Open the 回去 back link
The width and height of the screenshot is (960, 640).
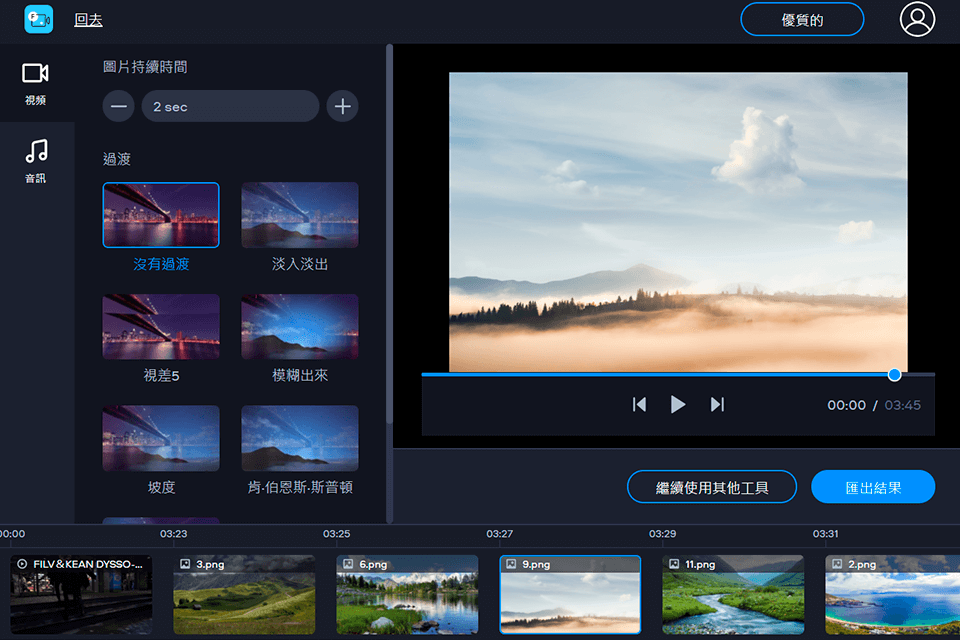pyautogui.click(x=86, y=19)
